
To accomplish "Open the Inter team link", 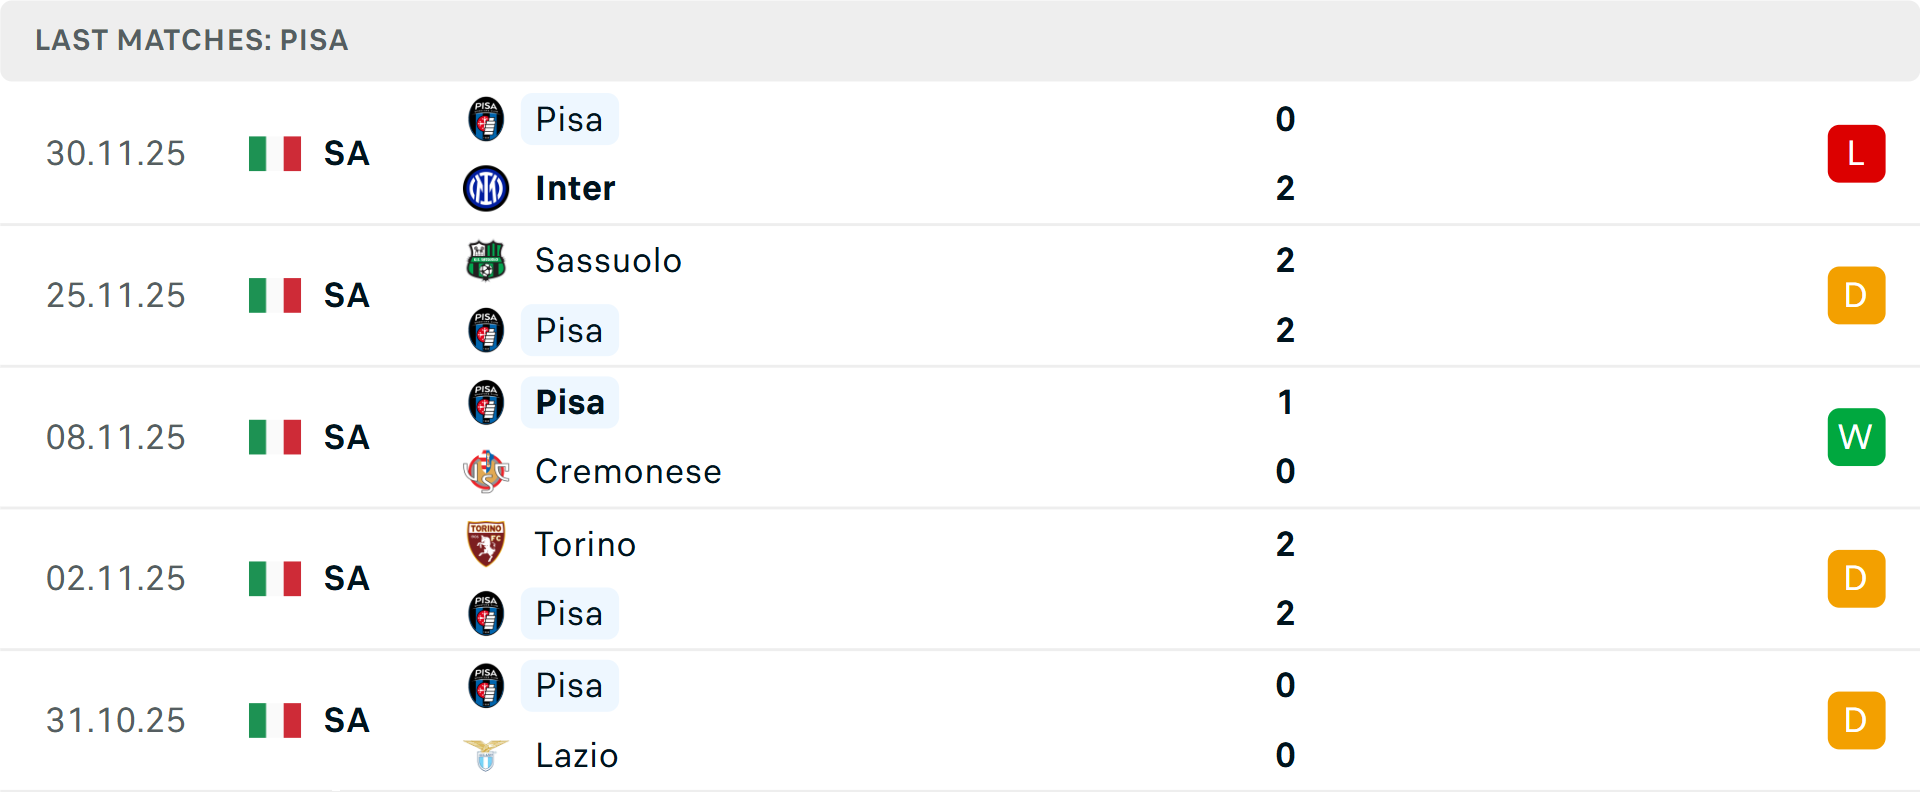I will point(575,189).
